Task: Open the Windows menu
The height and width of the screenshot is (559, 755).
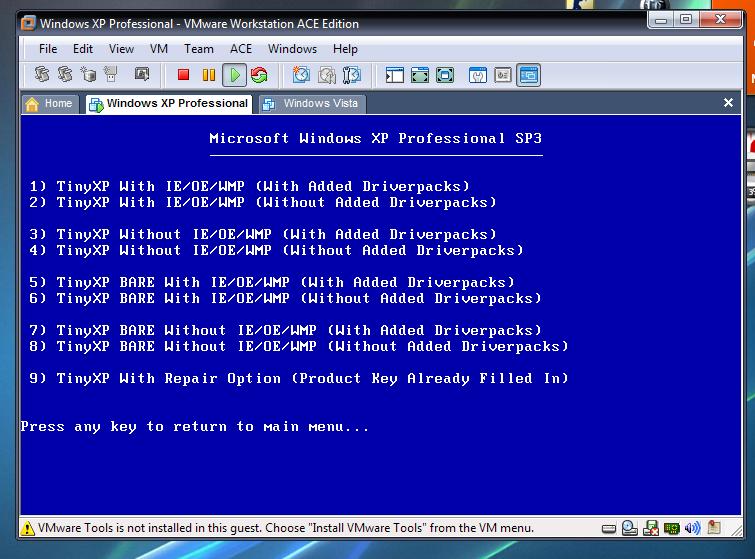Action: (292, 49)
